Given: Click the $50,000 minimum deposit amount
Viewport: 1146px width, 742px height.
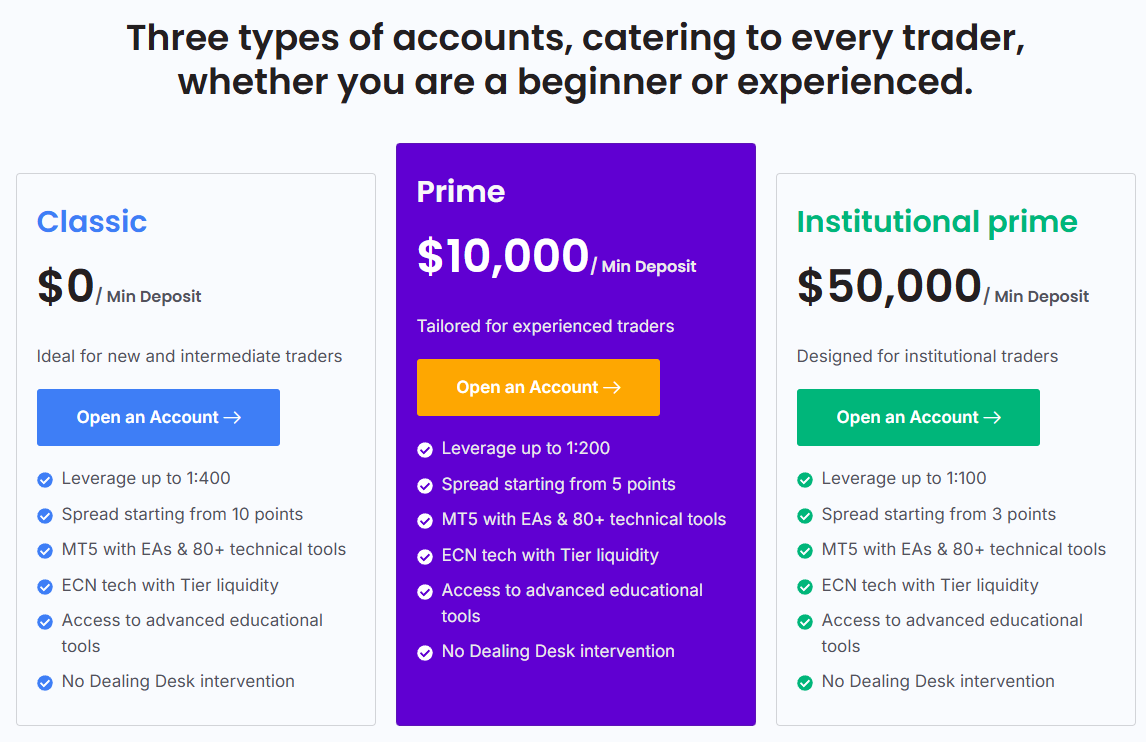Looking at the screenshot, I should pos(889,286).
